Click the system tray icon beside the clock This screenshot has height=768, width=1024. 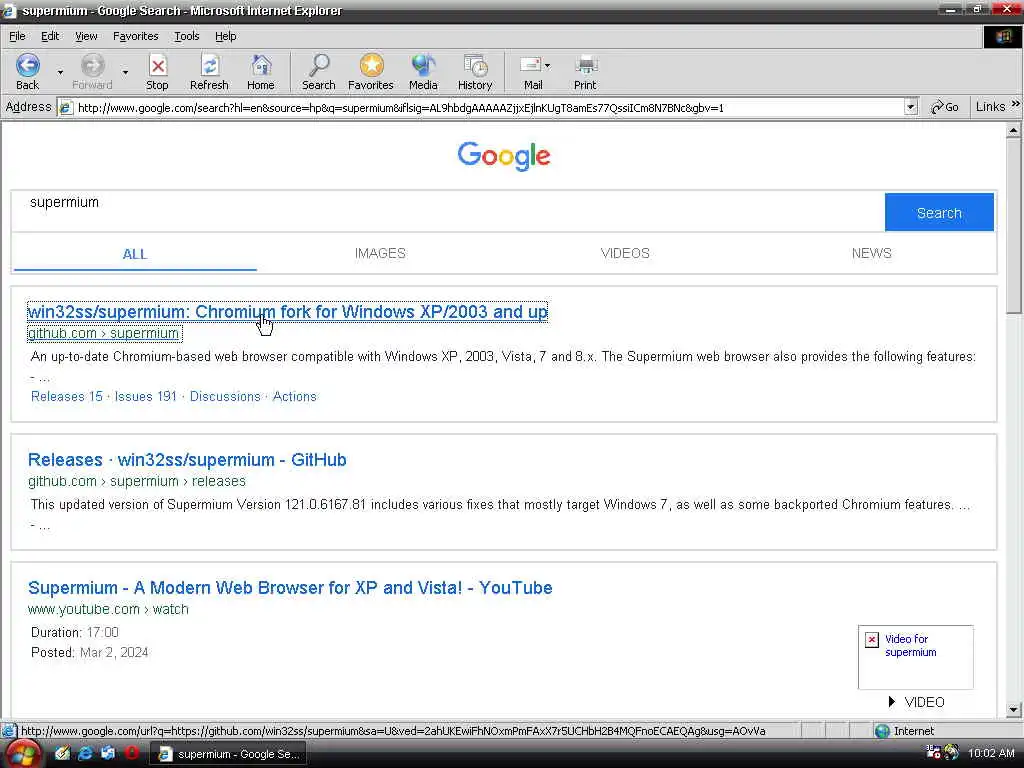[952, 753]
